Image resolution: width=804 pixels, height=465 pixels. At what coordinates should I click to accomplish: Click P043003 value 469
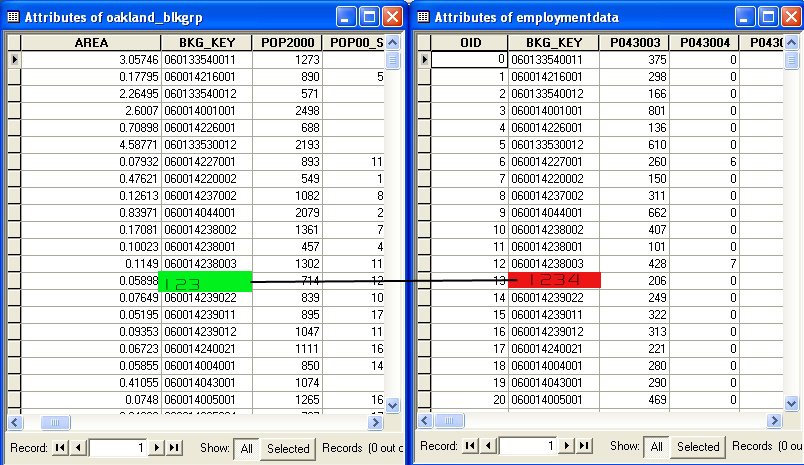635,399
